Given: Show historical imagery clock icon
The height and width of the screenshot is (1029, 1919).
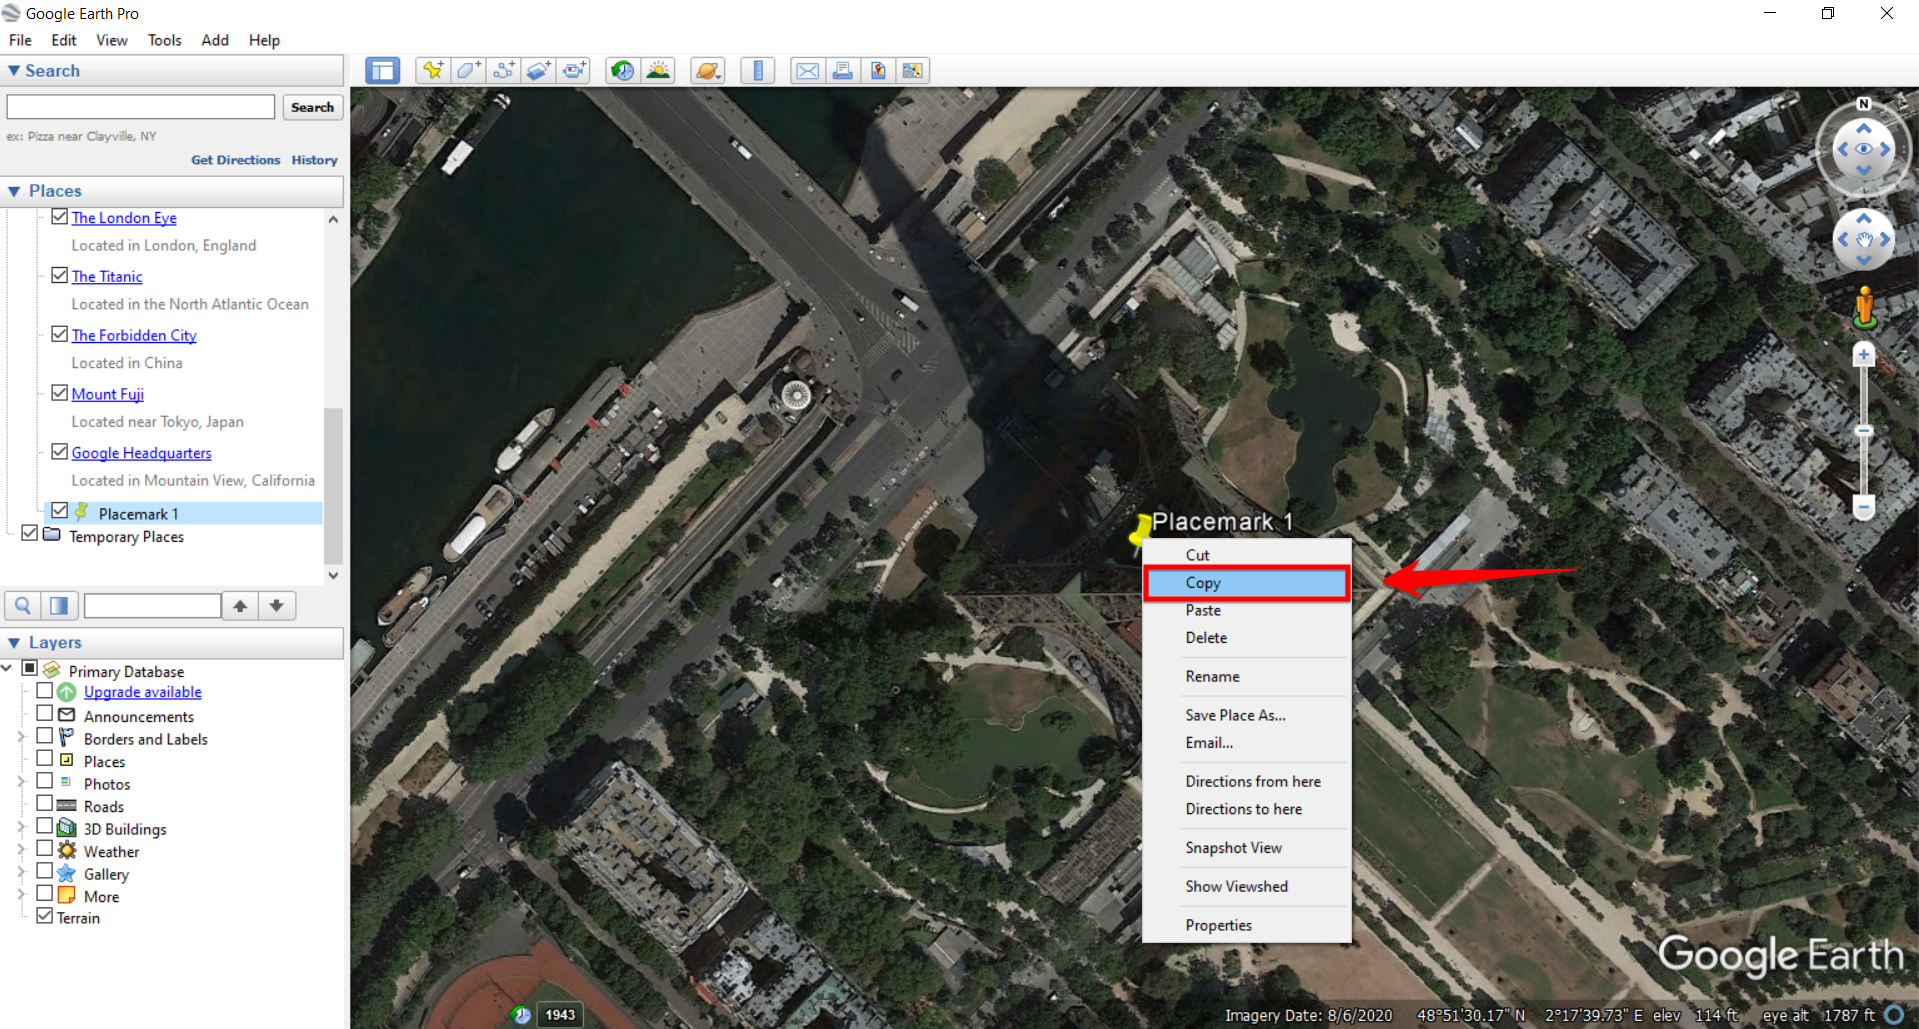Looking at the screenshot, I should coord(622,70).
